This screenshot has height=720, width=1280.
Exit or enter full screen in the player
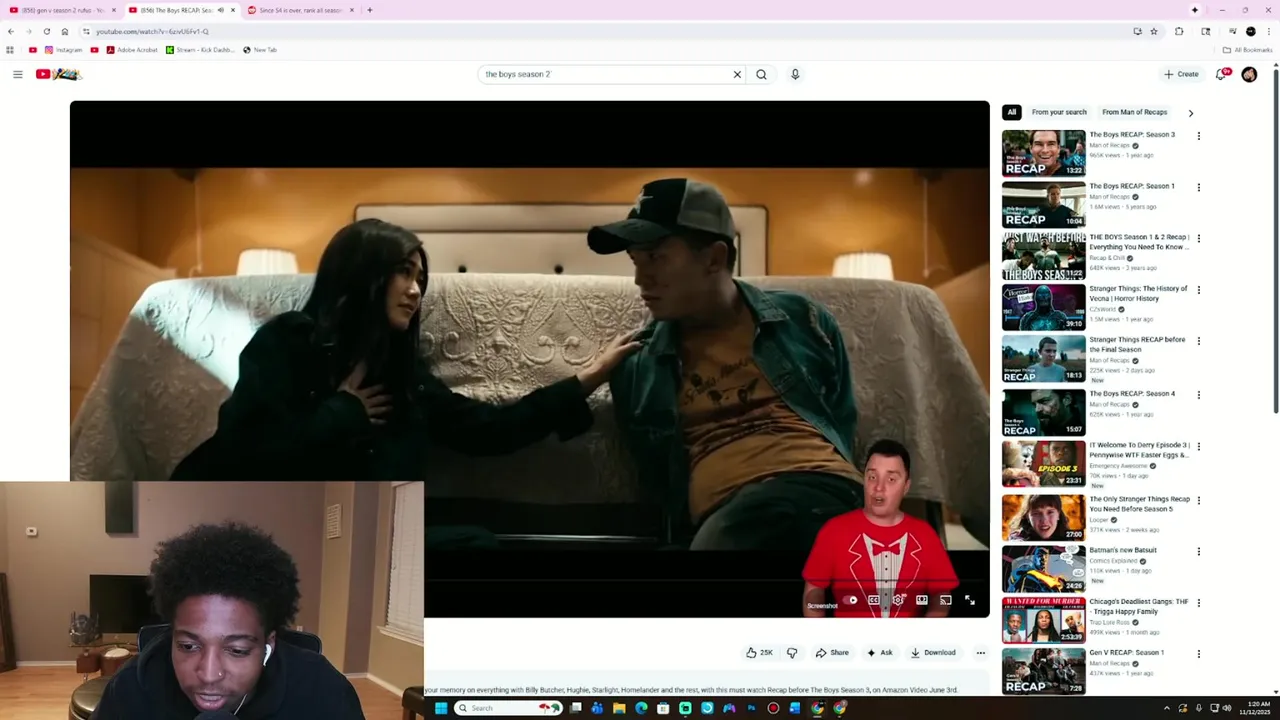click(x=970, y=600)
